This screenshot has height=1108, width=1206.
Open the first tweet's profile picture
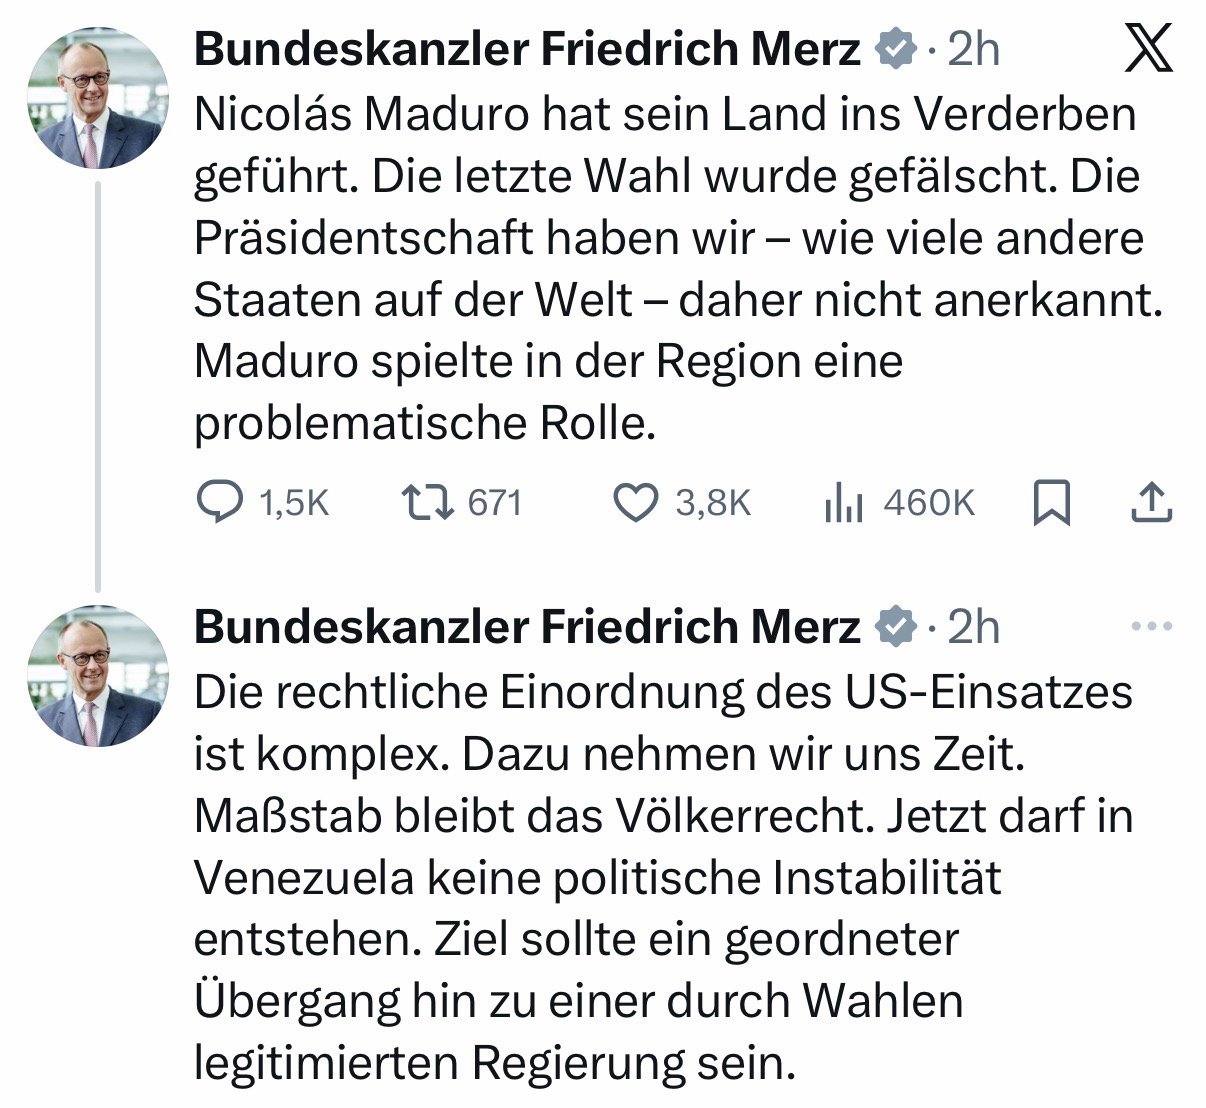(x=98, y=98)
